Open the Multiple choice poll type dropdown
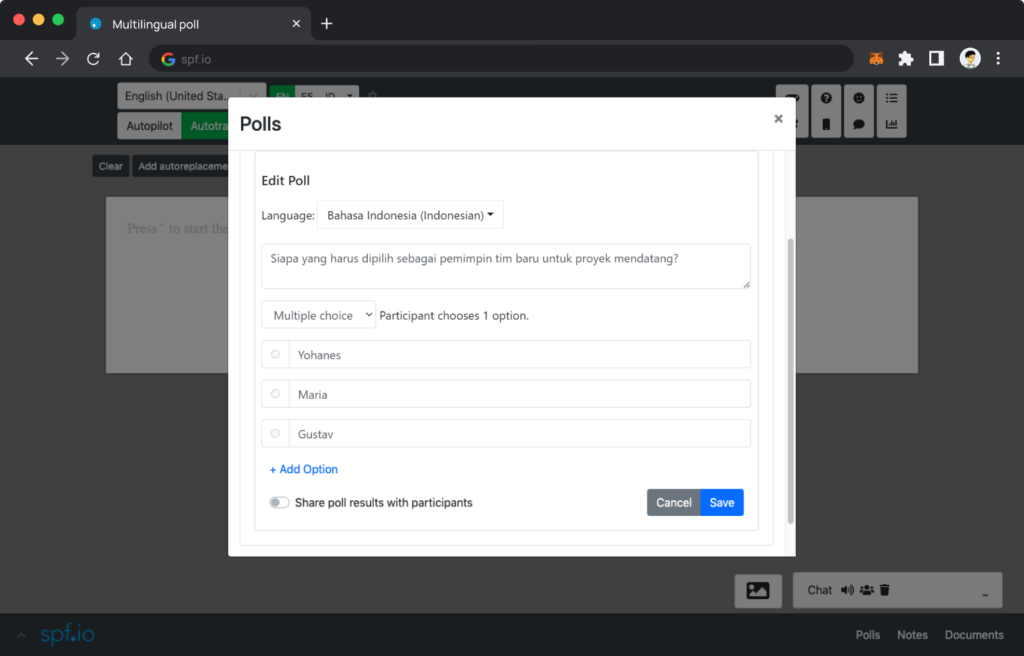This screenshot has height=656, width=1024. [x=318, y=315]
